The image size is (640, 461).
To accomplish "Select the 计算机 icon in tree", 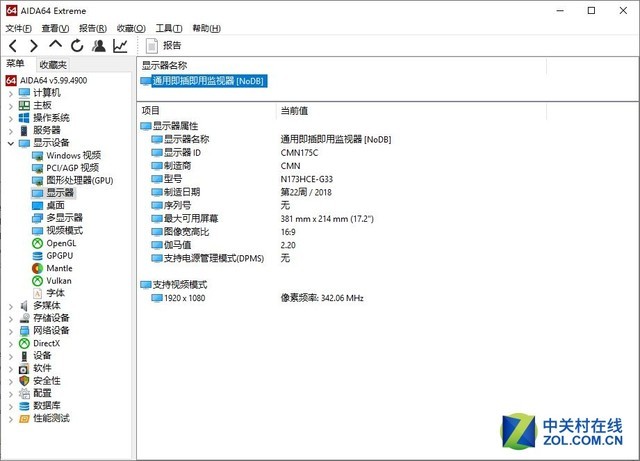I will click(24, 93).
